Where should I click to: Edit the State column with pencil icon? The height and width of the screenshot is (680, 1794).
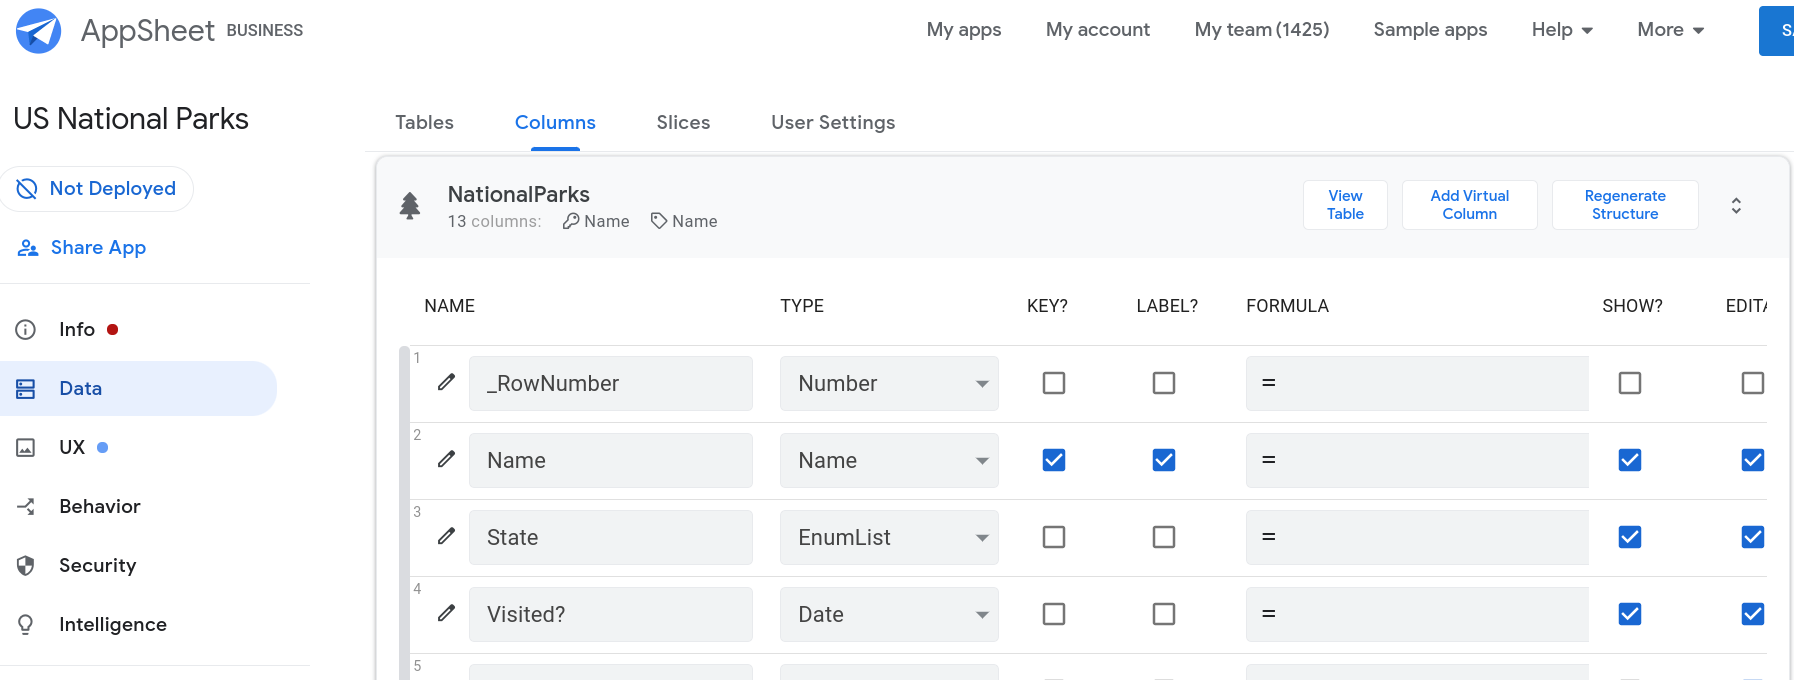447,536
